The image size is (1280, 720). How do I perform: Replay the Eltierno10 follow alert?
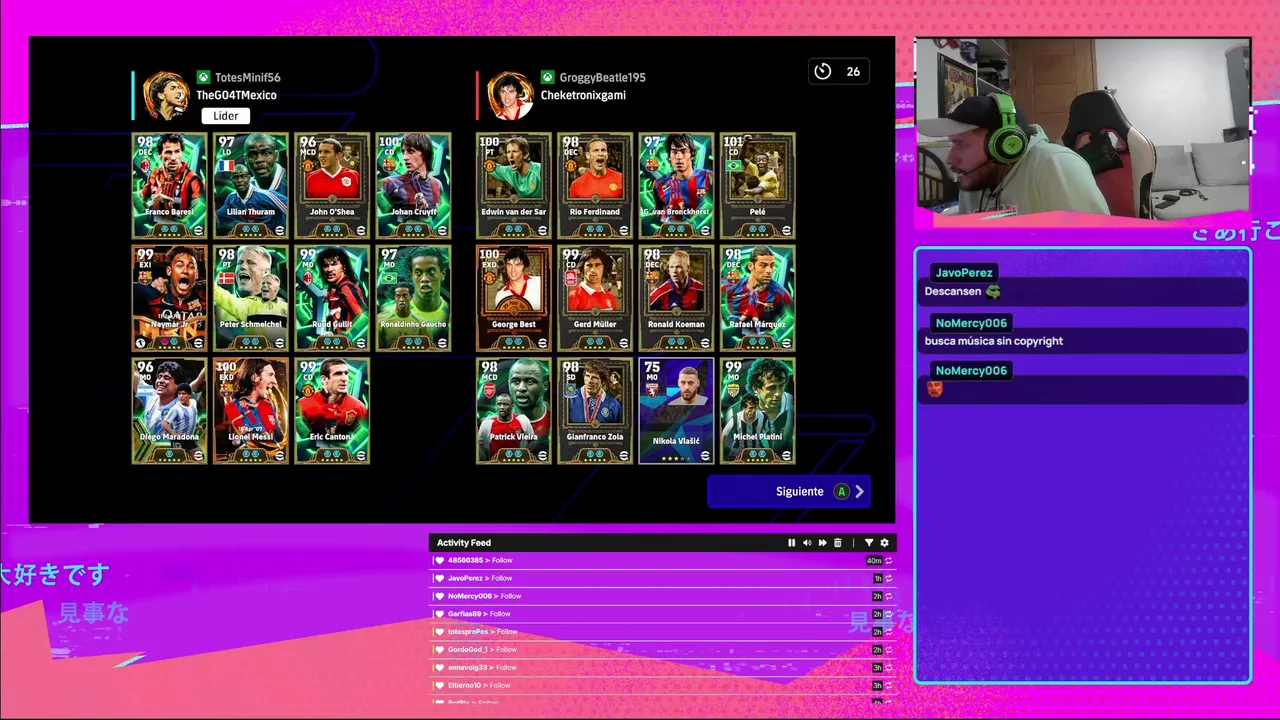tap(888, 686)
